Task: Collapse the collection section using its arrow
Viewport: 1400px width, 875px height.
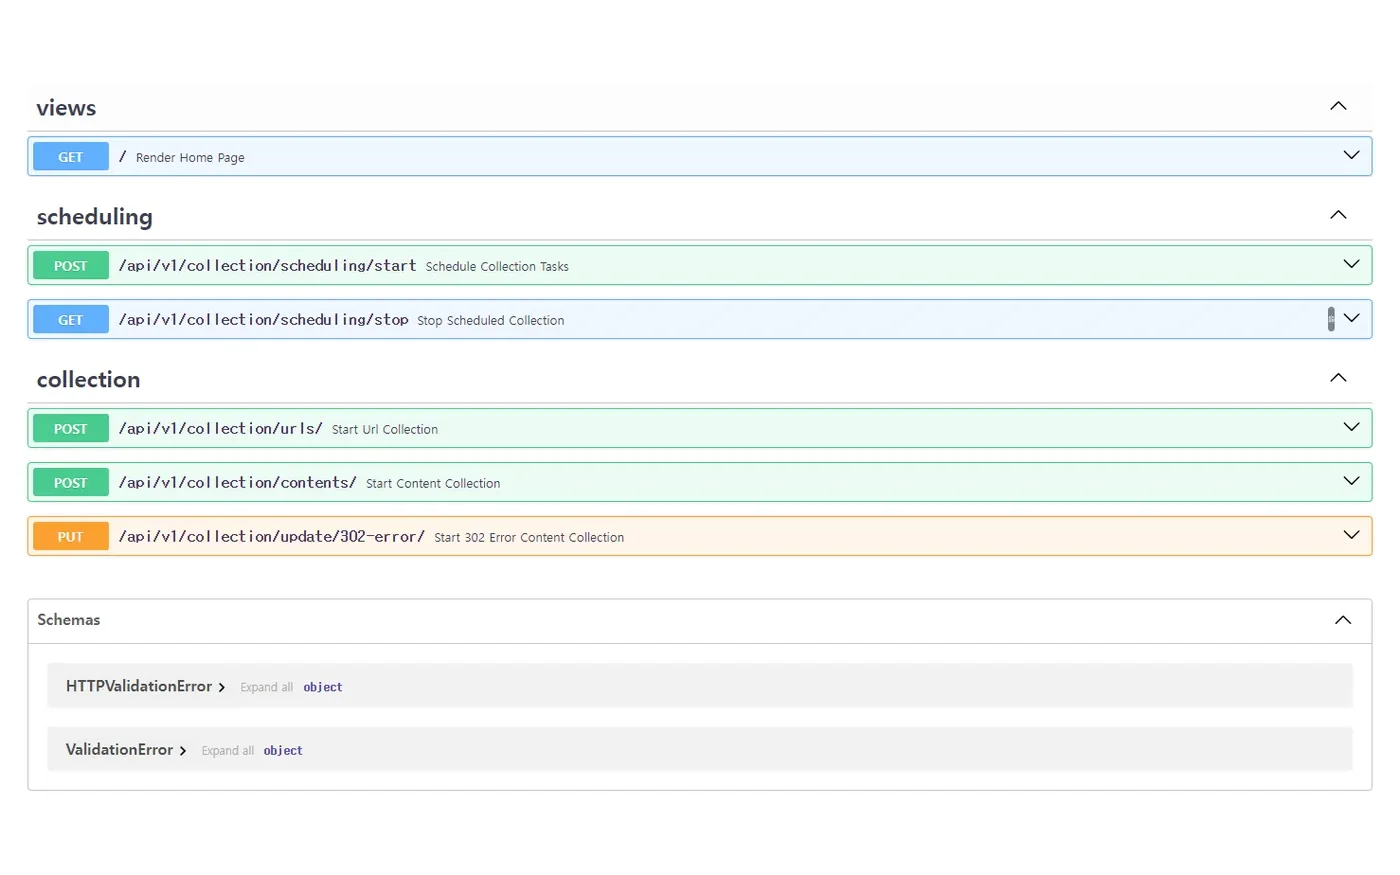Action: (1338, 378)
